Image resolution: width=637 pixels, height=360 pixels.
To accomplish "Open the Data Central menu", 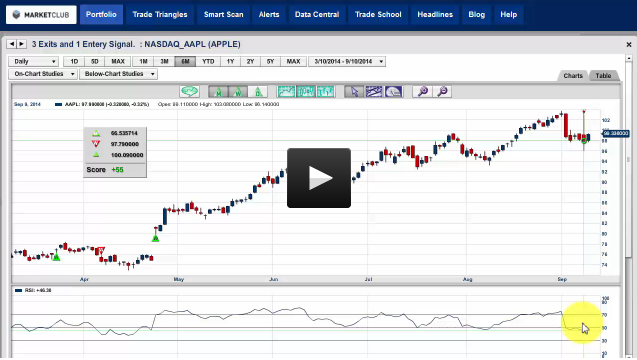I will [317, 15].
